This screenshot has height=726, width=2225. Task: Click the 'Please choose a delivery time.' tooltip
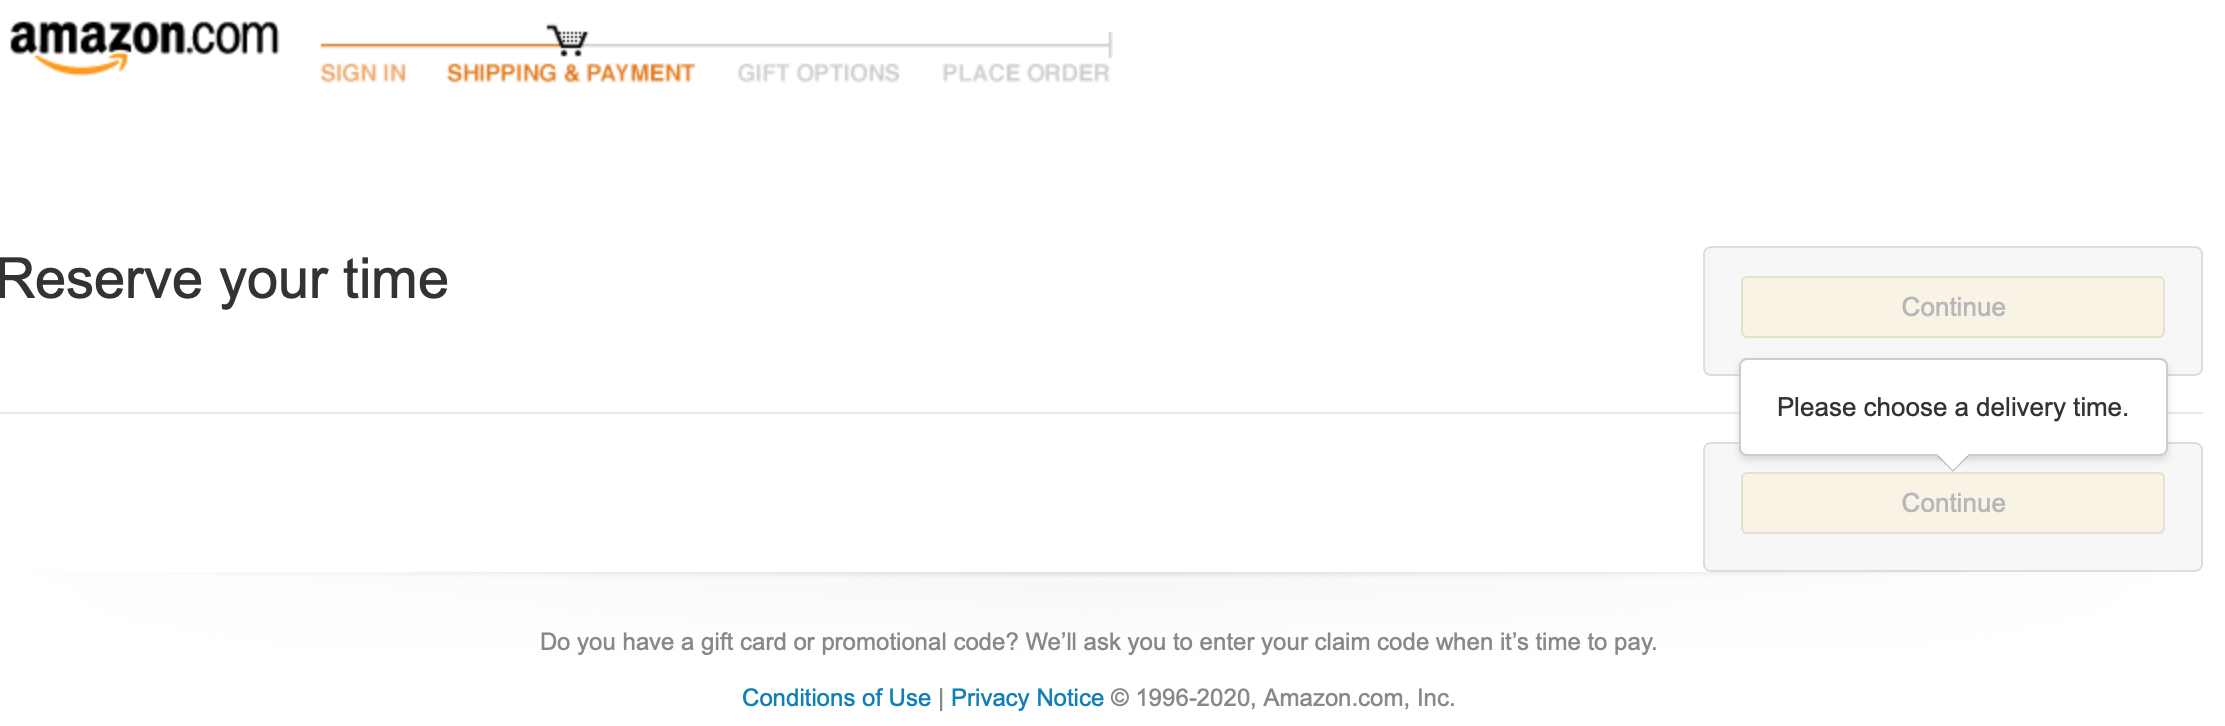(x=1952, y=407)
